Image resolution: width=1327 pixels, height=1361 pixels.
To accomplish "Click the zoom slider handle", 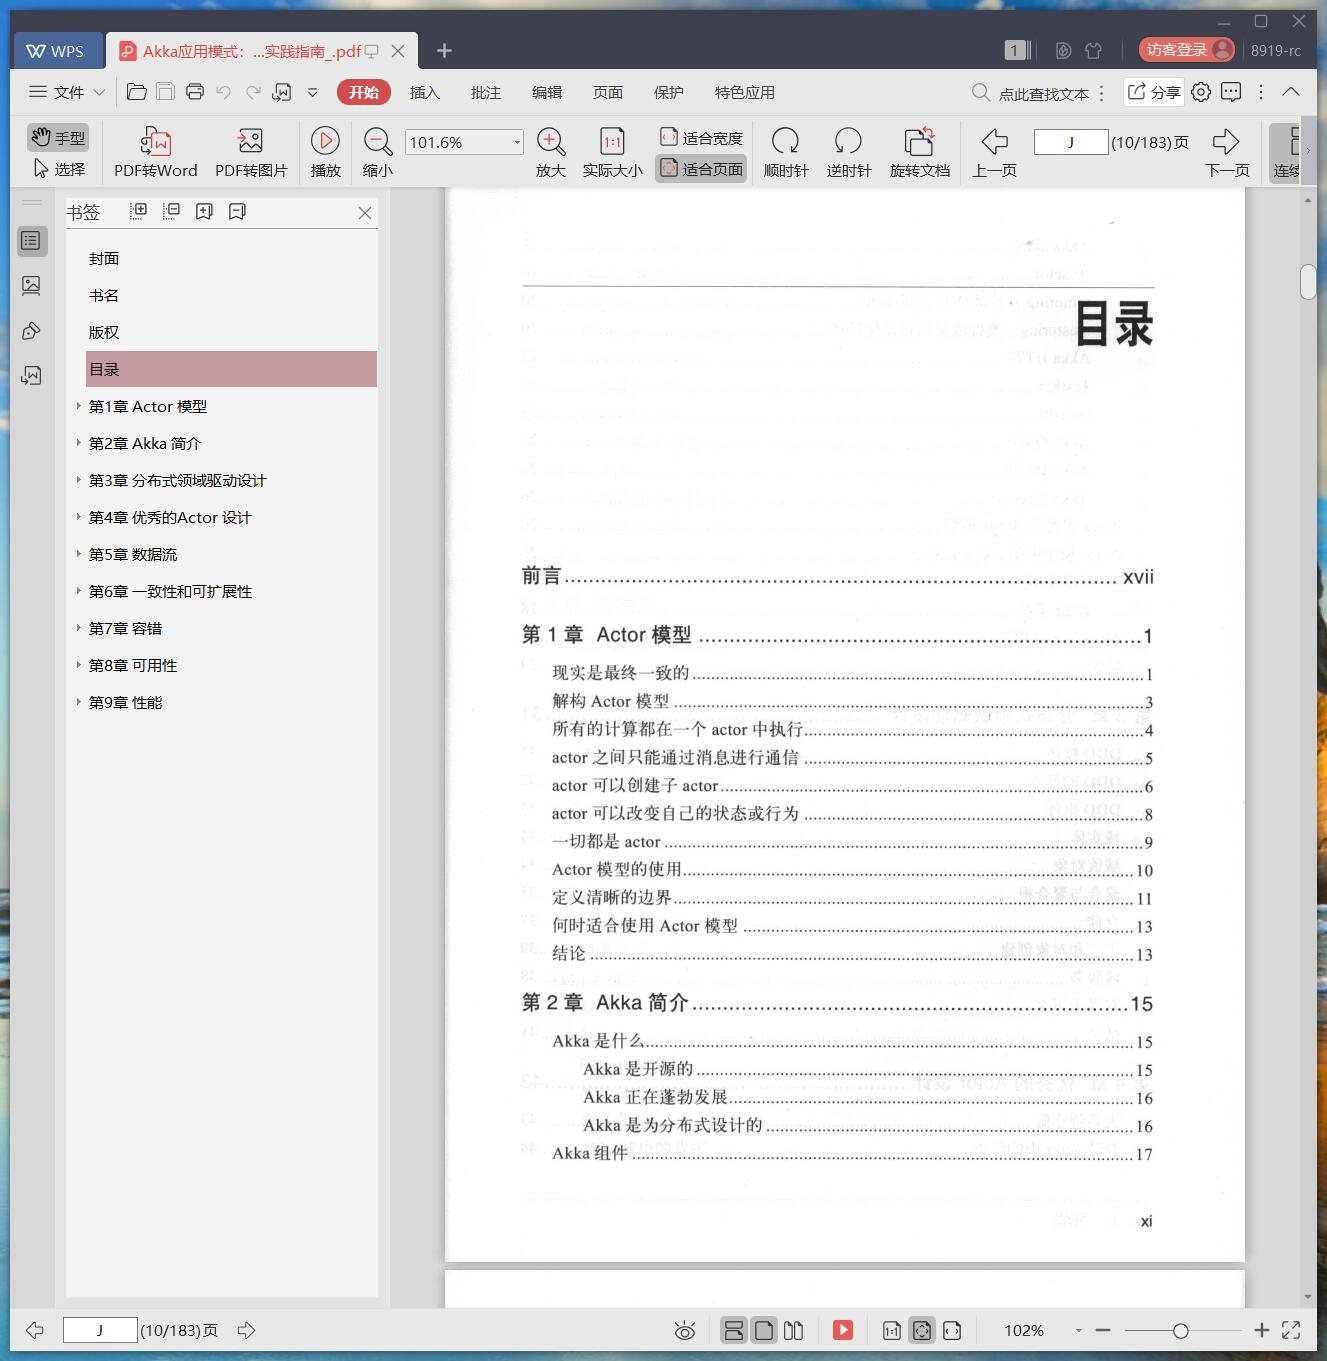I will click(x=1181, y=1330).
